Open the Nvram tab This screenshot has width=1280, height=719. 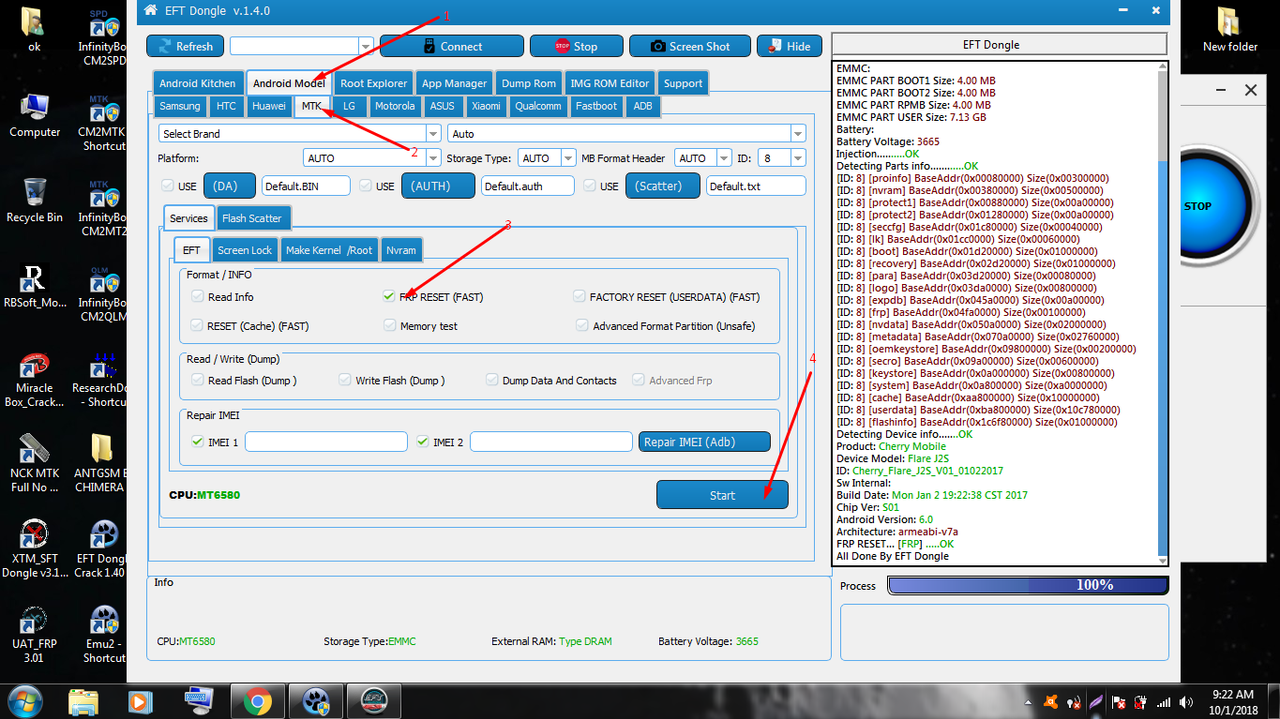pos(401,250)
